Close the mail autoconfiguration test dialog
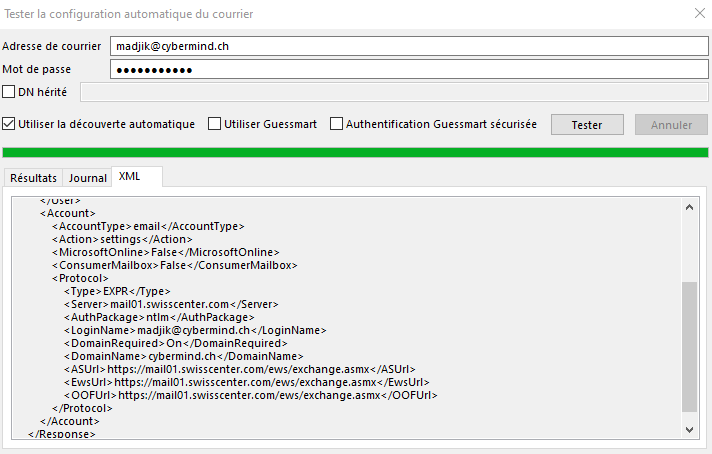Screen dimensions: 712x454 697,14
